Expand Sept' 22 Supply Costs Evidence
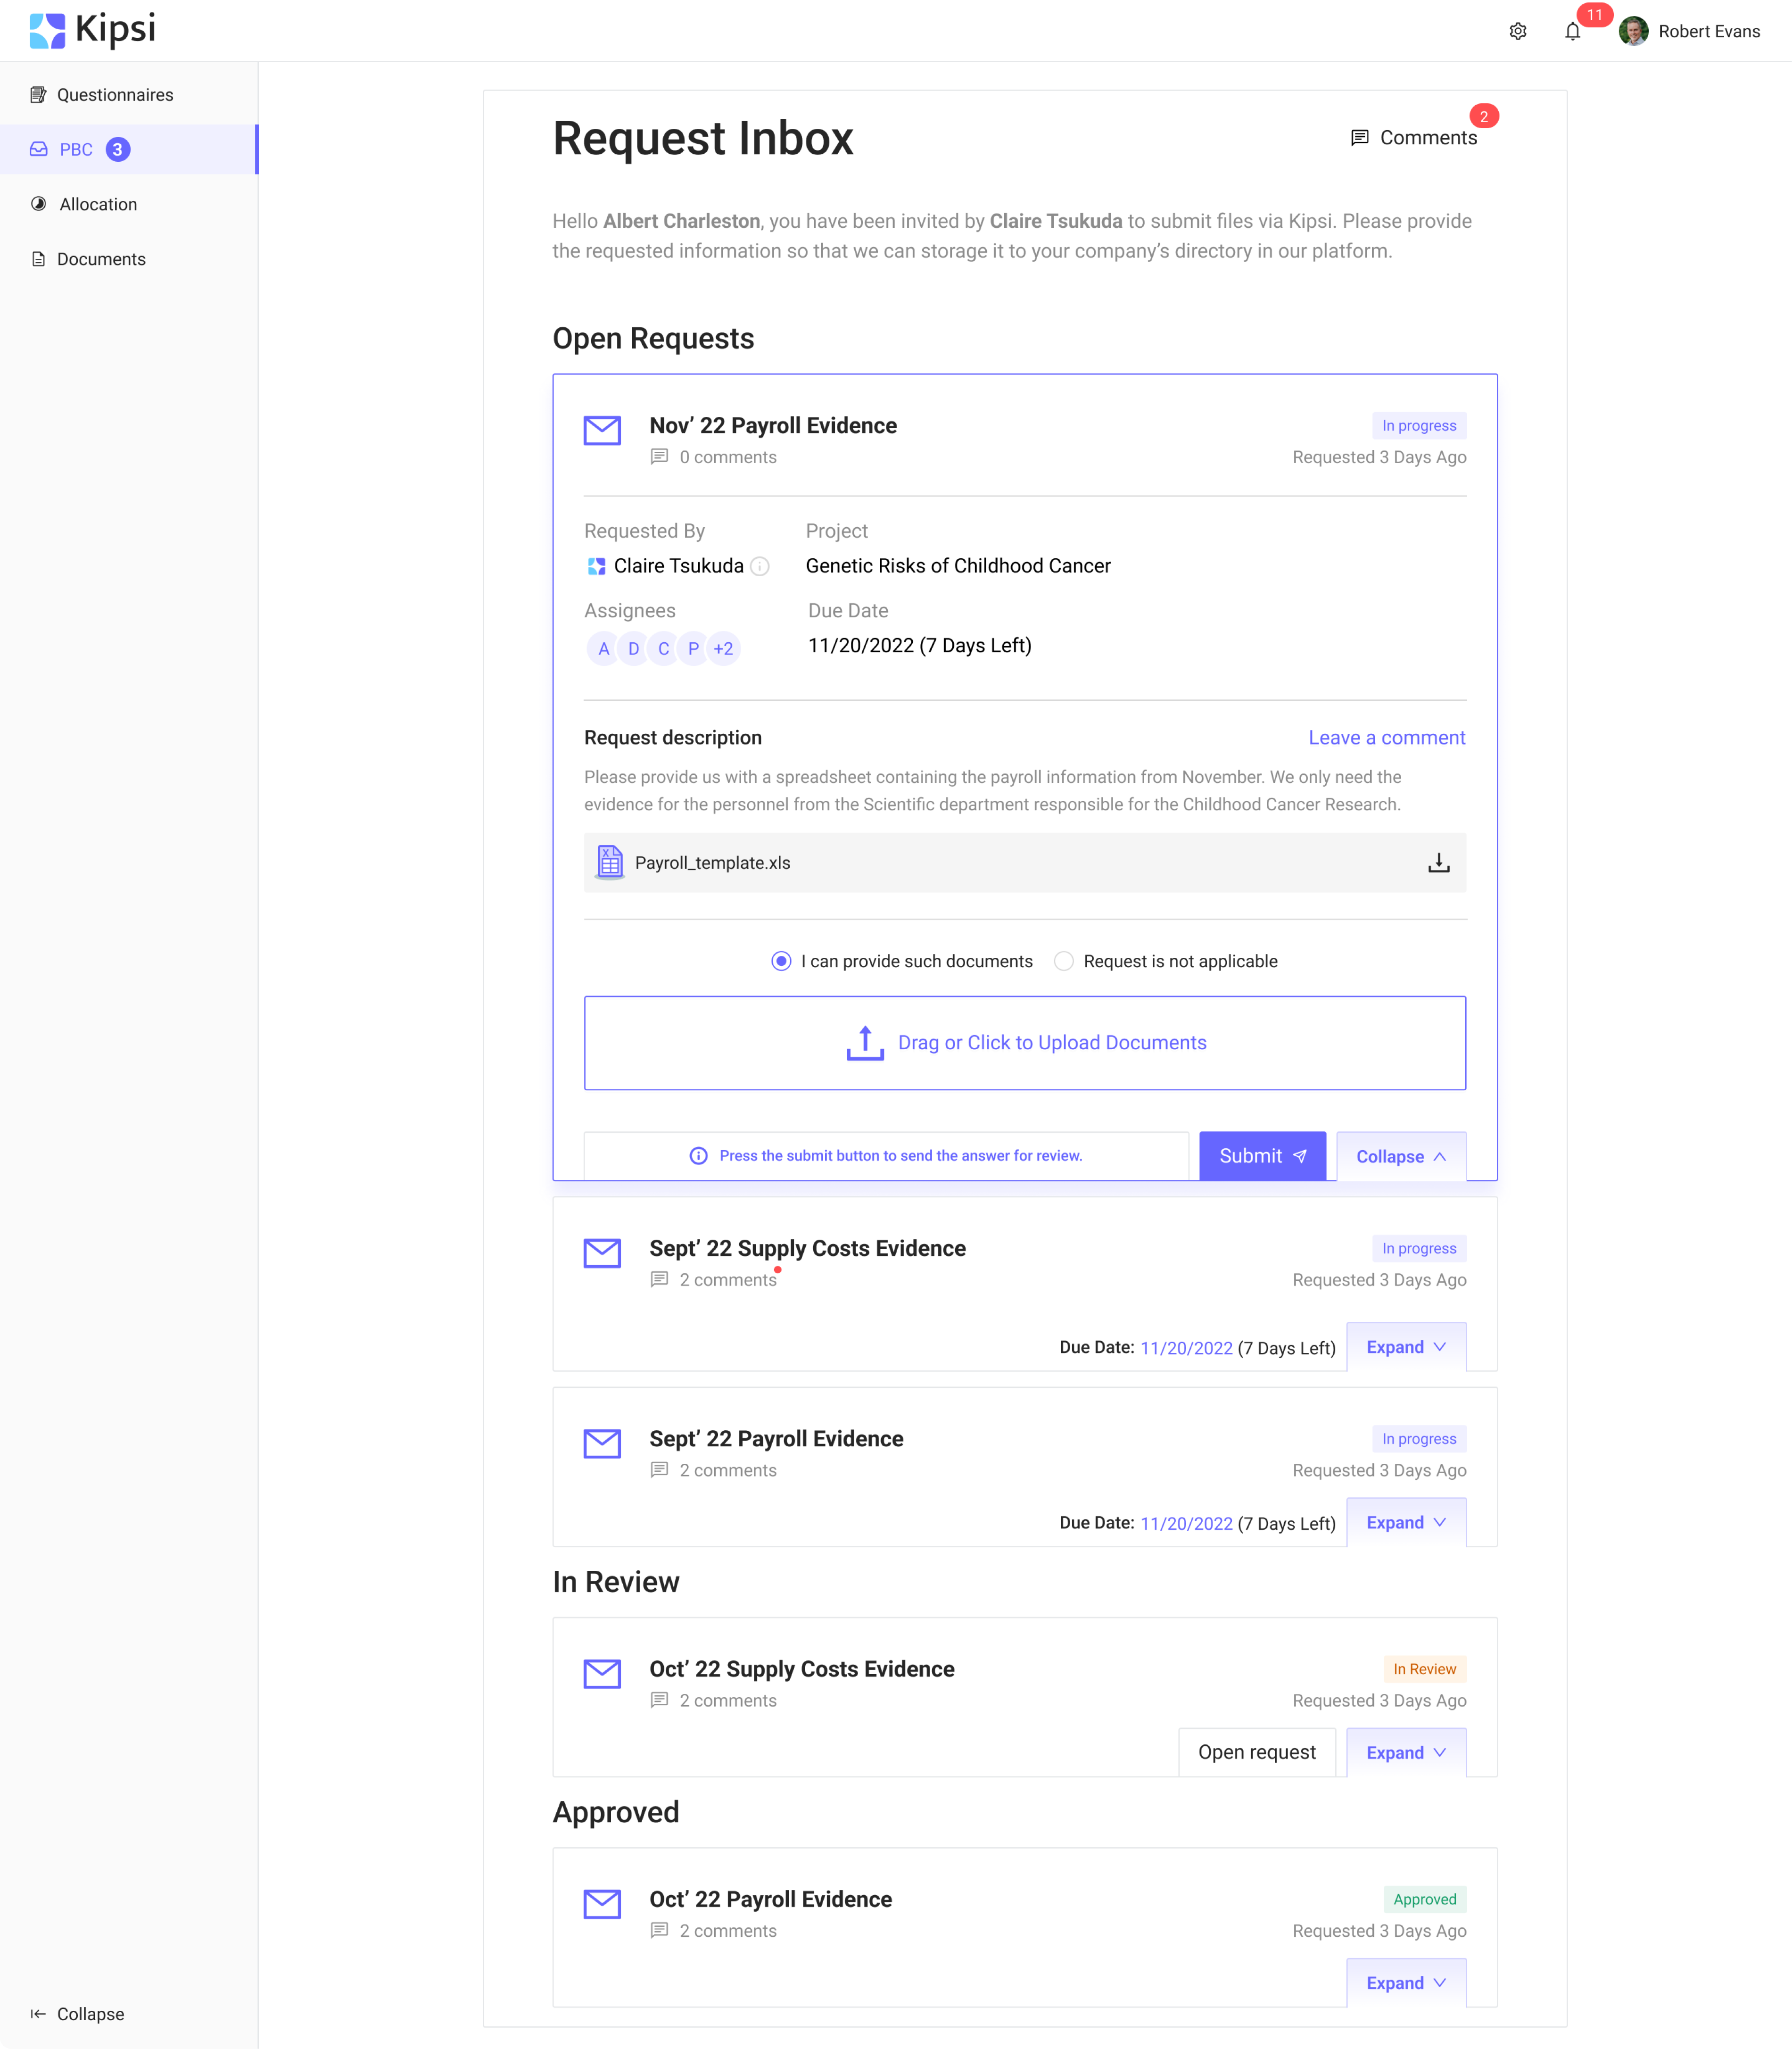Viewport: 1792px width, 2049px height. pos(1406,1346)
